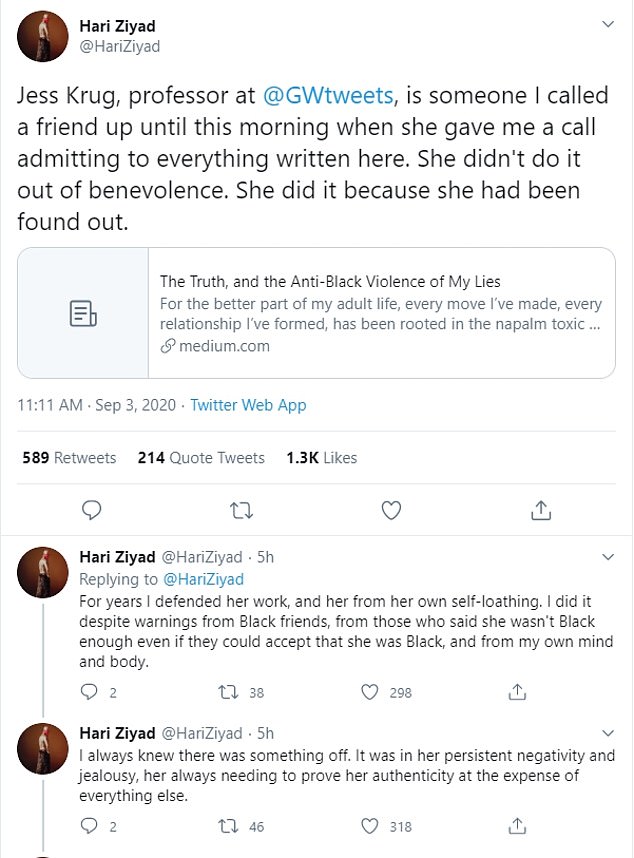The height and width of the screenshot is (858, 634).
Task: Like the main tweet about Jess Krug
Action: 391,510
